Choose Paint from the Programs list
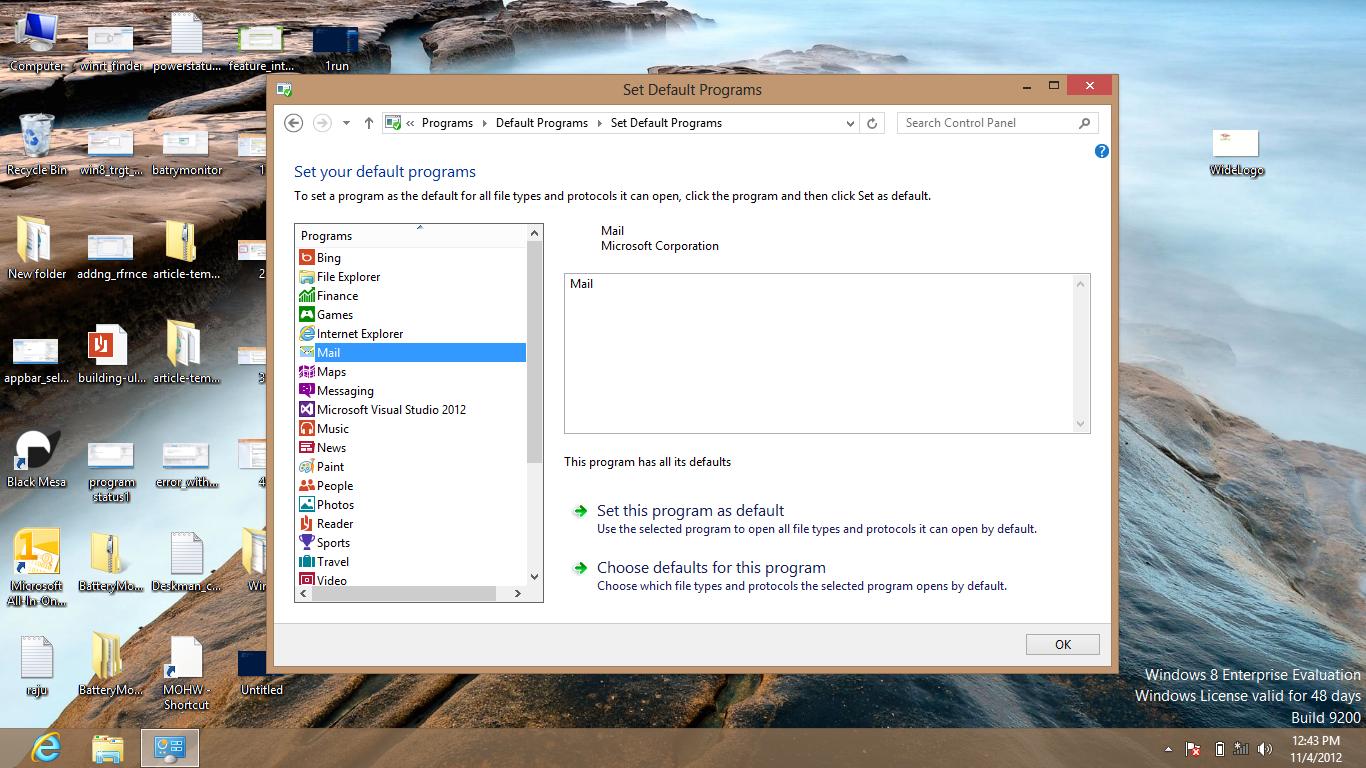This screenshot has height=768, width=1366. (x=412, y=467)
